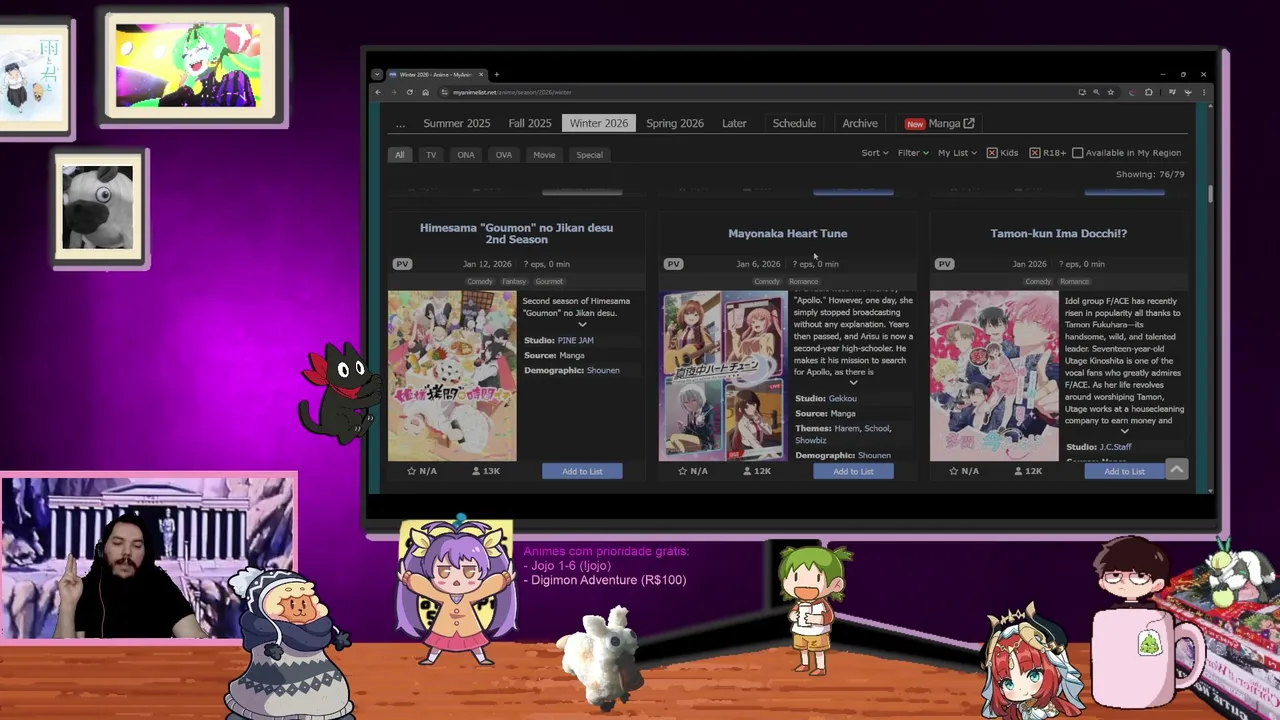Open PINE JAM studio link
This screenshot has width=1280, height=720.
[x=575, y=340]
